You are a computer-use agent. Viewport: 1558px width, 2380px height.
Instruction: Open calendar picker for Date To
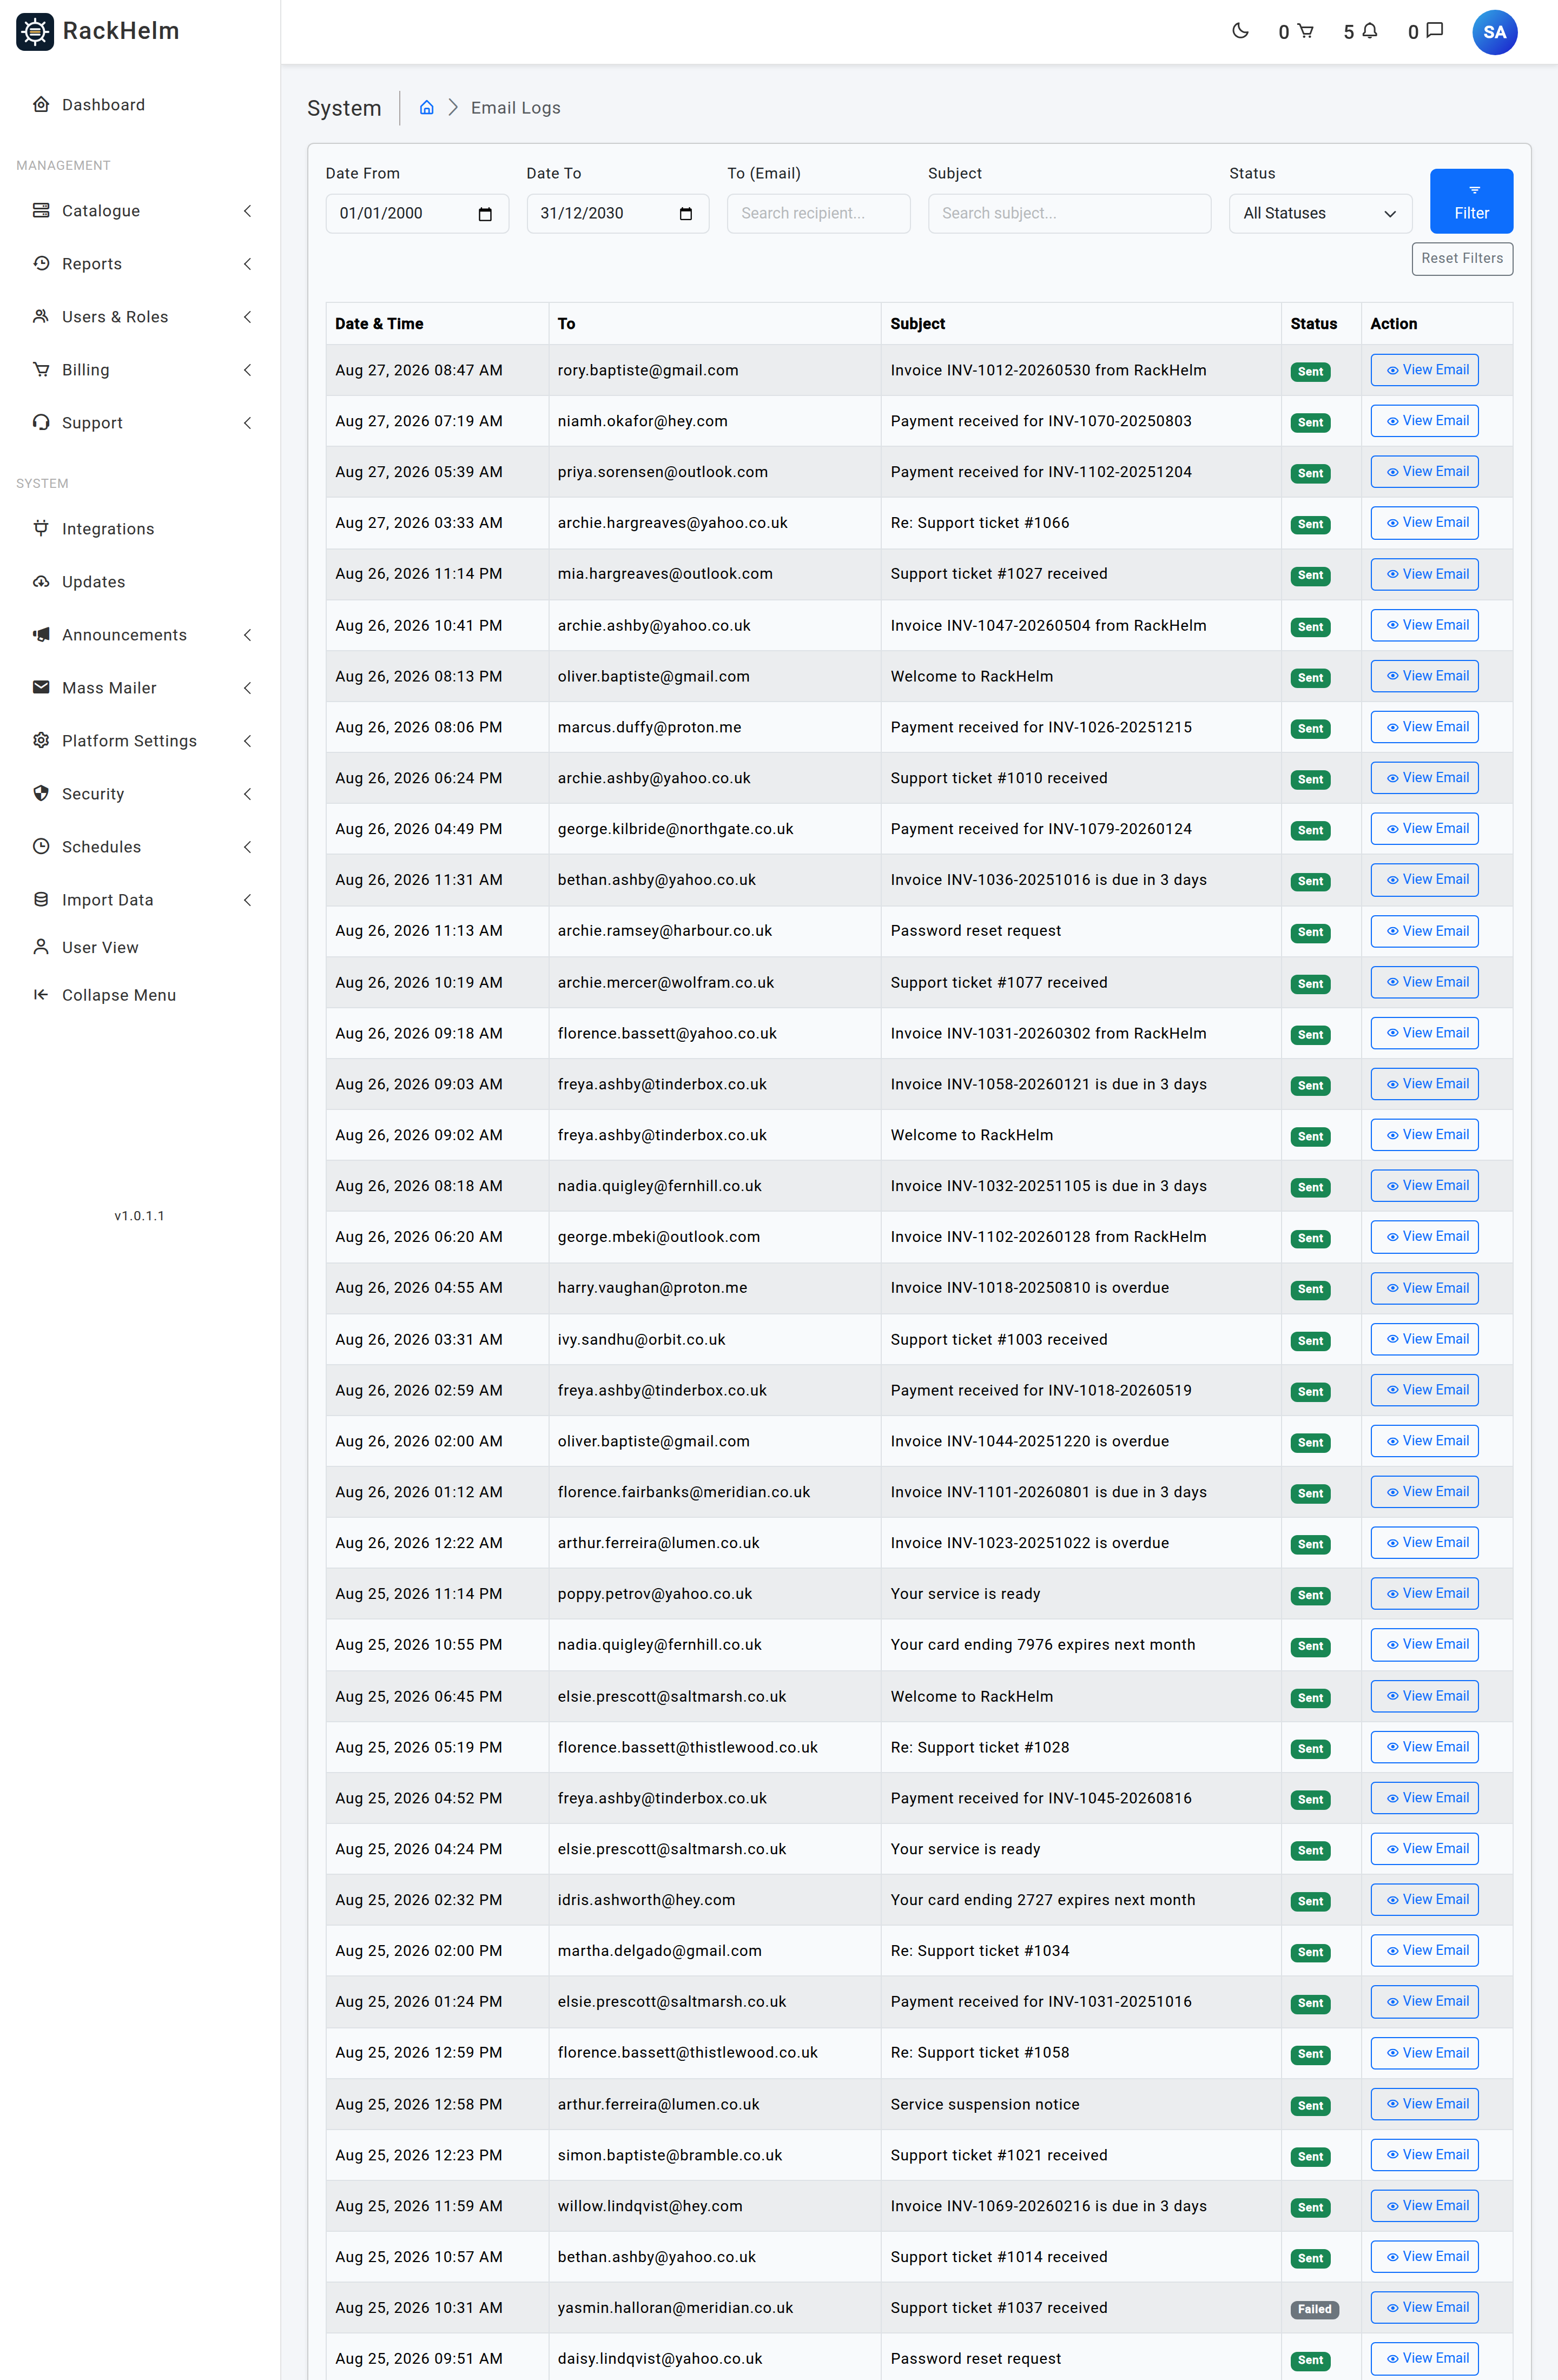(x=685, y=214)
